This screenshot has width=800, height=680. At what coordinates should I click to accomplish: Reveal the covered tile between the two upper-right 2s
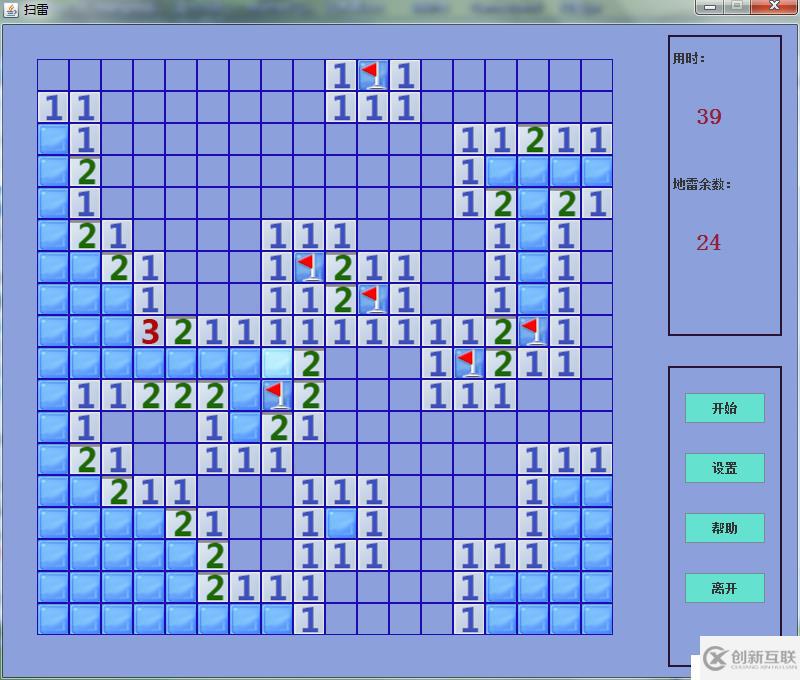[533, 204]
